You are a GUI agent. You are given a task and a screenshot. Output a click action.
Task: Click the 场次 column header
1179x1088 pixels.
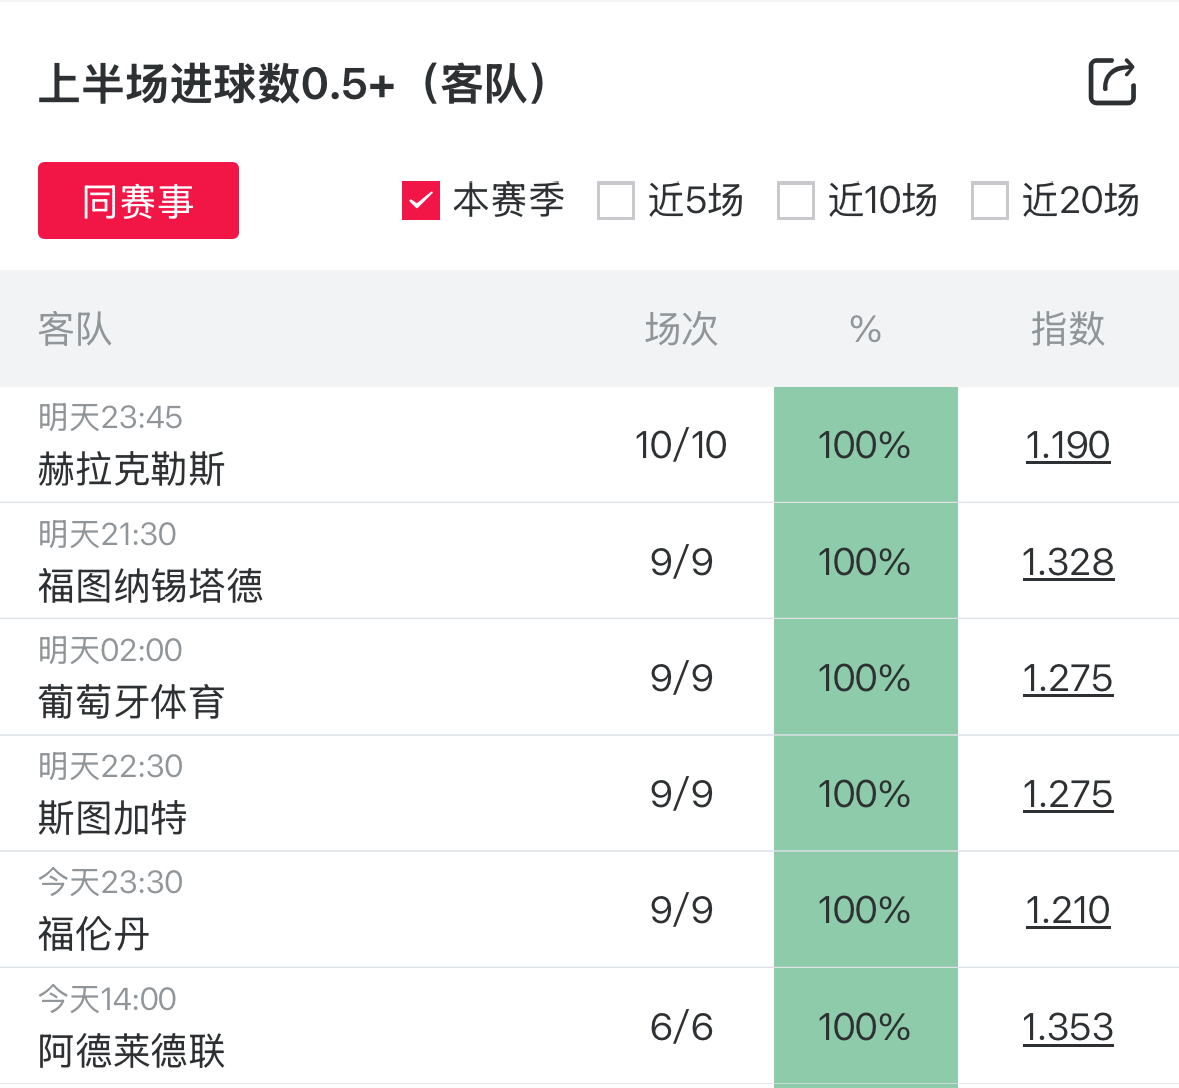point(681,329)
